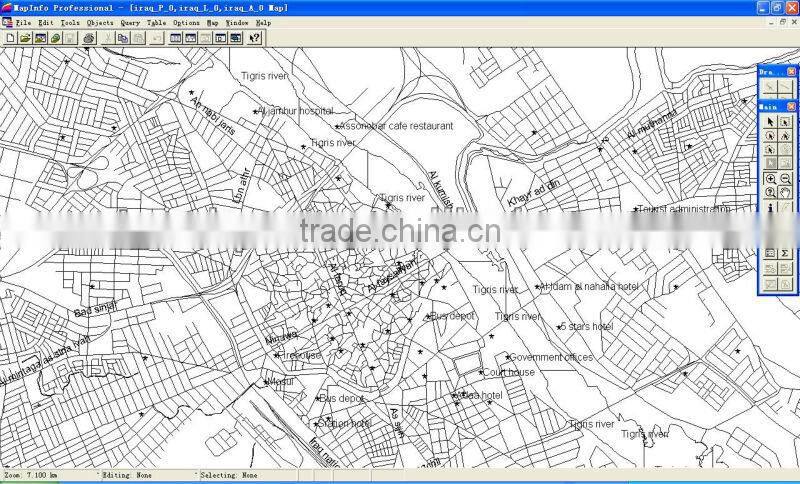Choose the Polygon Select tool
This screenshot has height=484, width=800.
[785, 136]
